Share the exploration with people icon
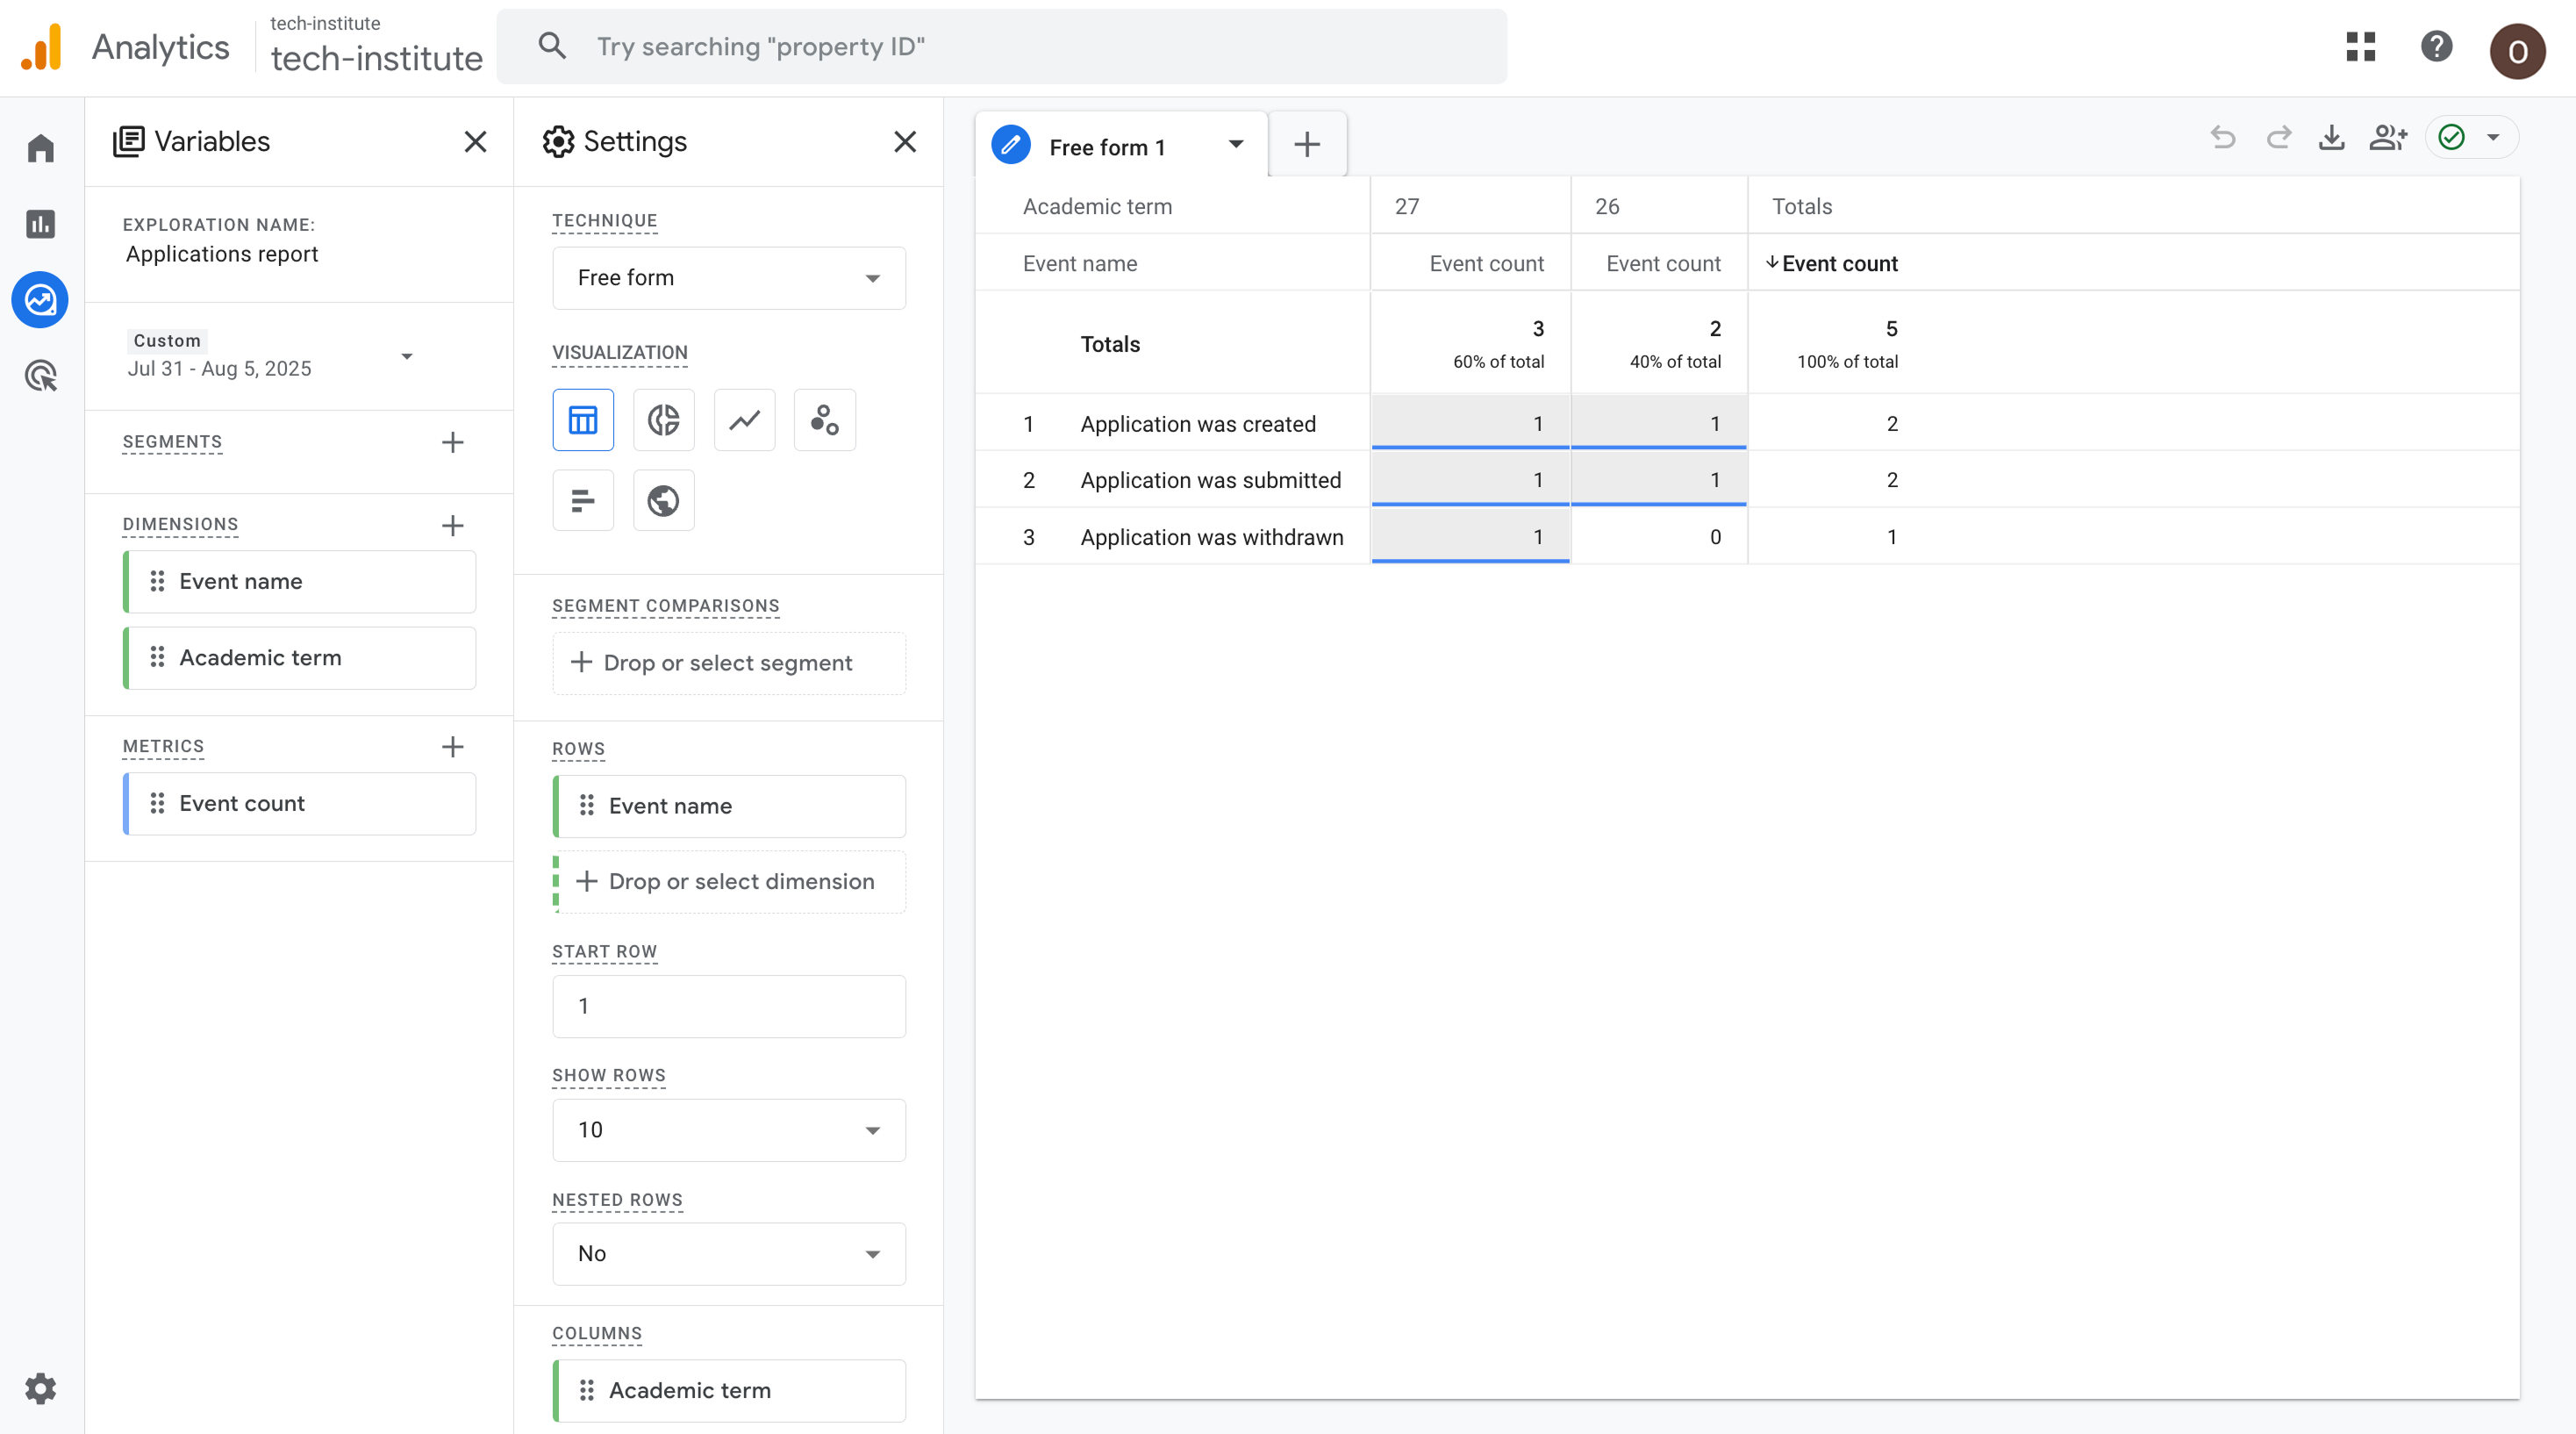 [x=2388, y=138]
